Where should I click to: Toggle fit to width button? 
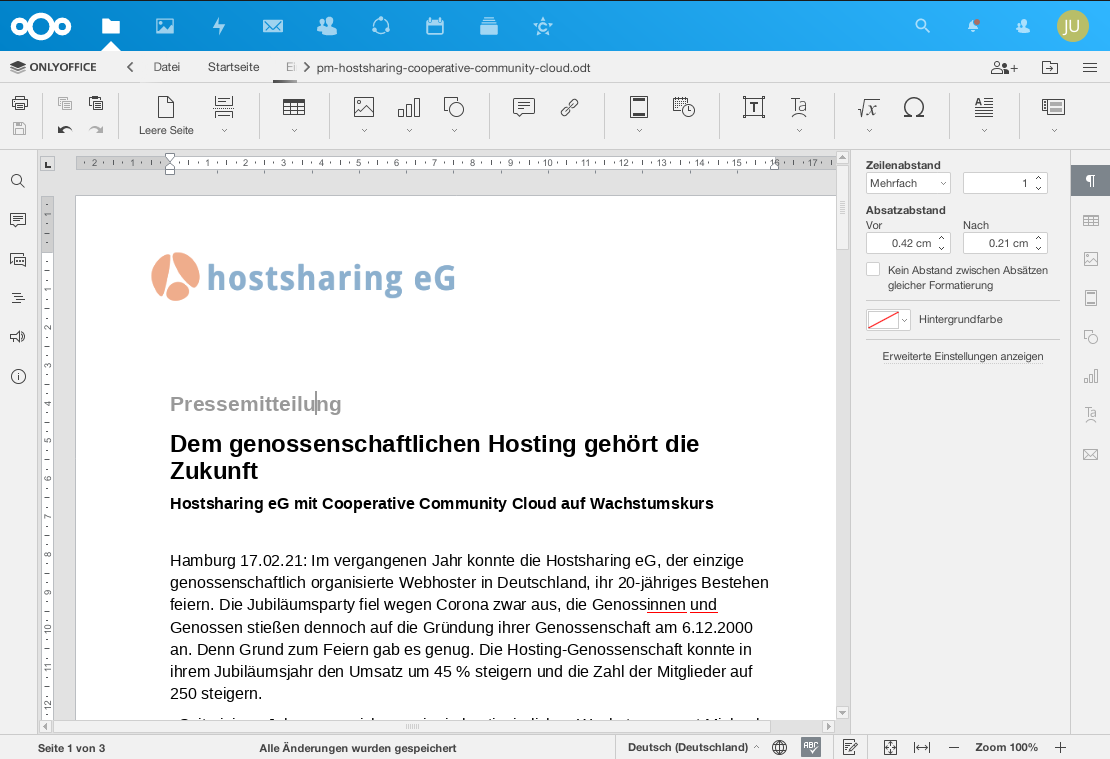coord(922,747)
